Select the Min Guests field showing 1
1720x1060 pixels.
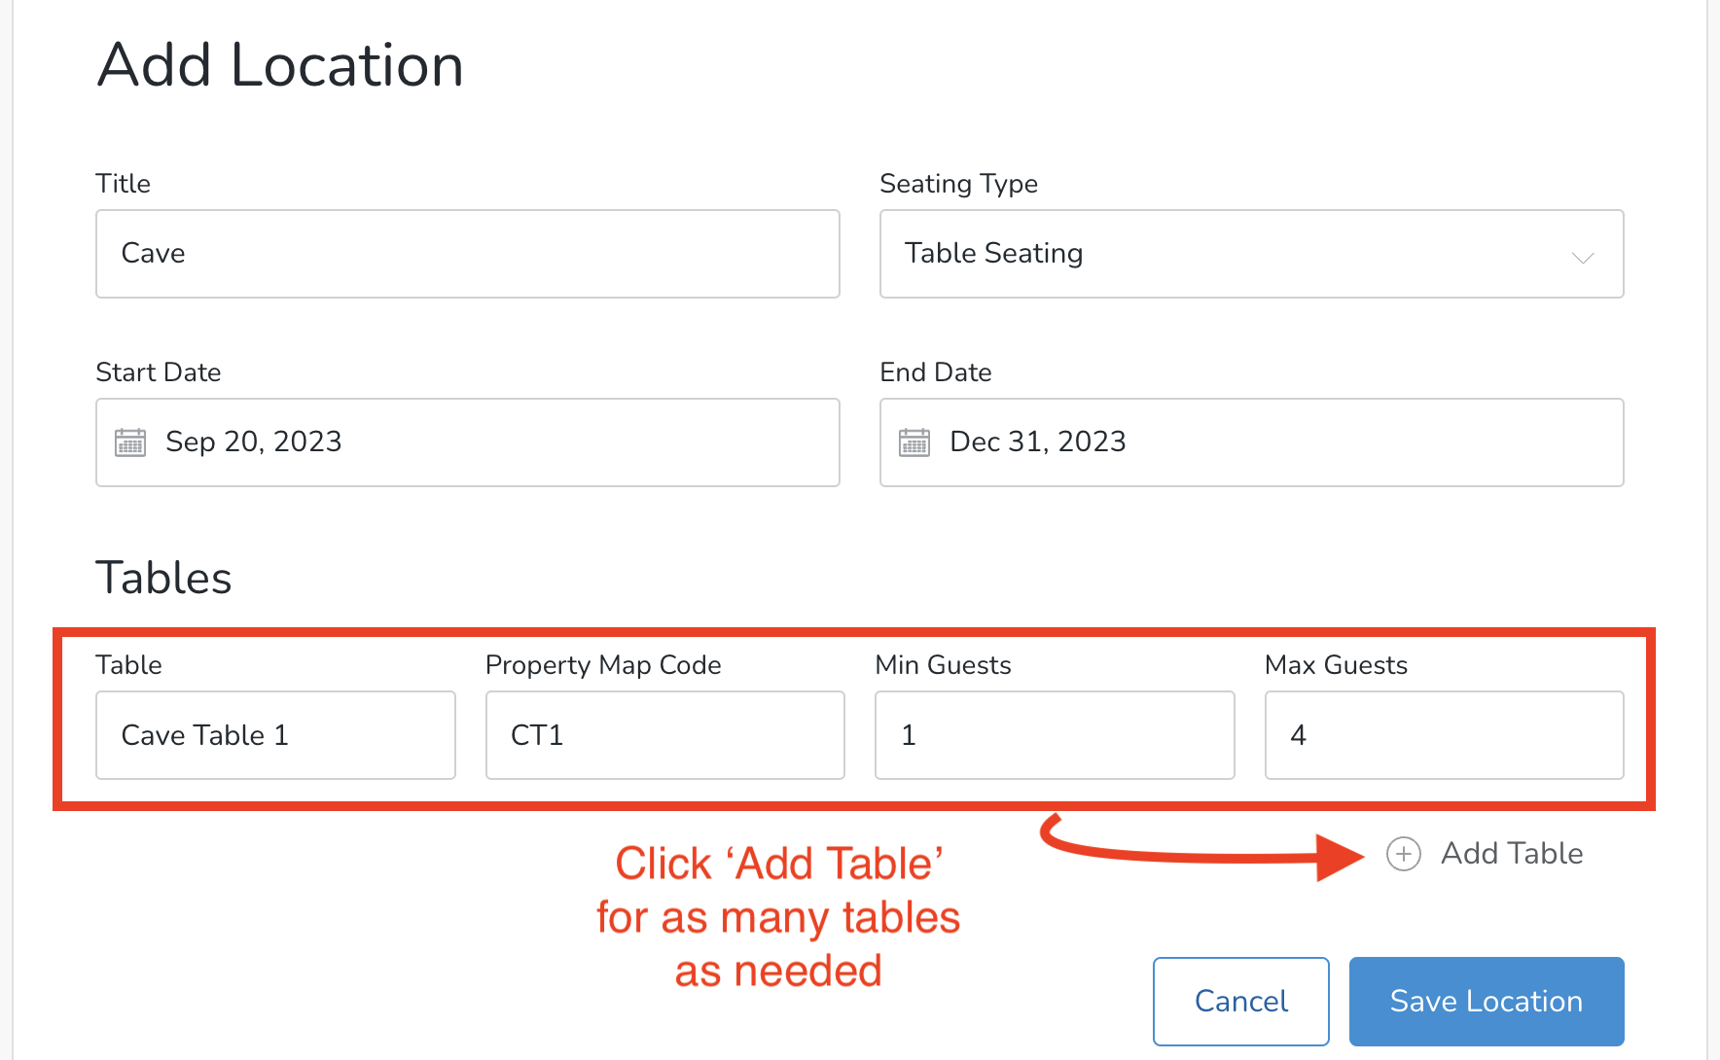1053,735
